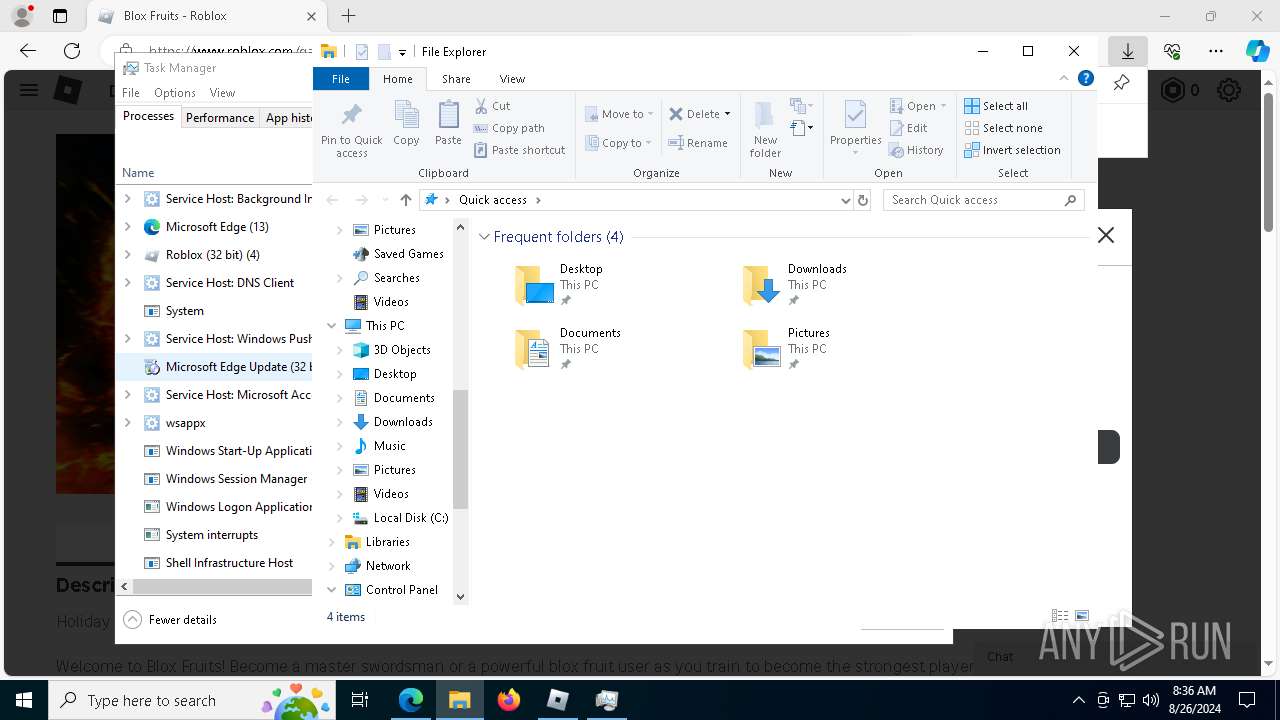The width and height of the screenshot is (1280, 720).
Task: Select Network in navigation tree
Action: point(388,566)
